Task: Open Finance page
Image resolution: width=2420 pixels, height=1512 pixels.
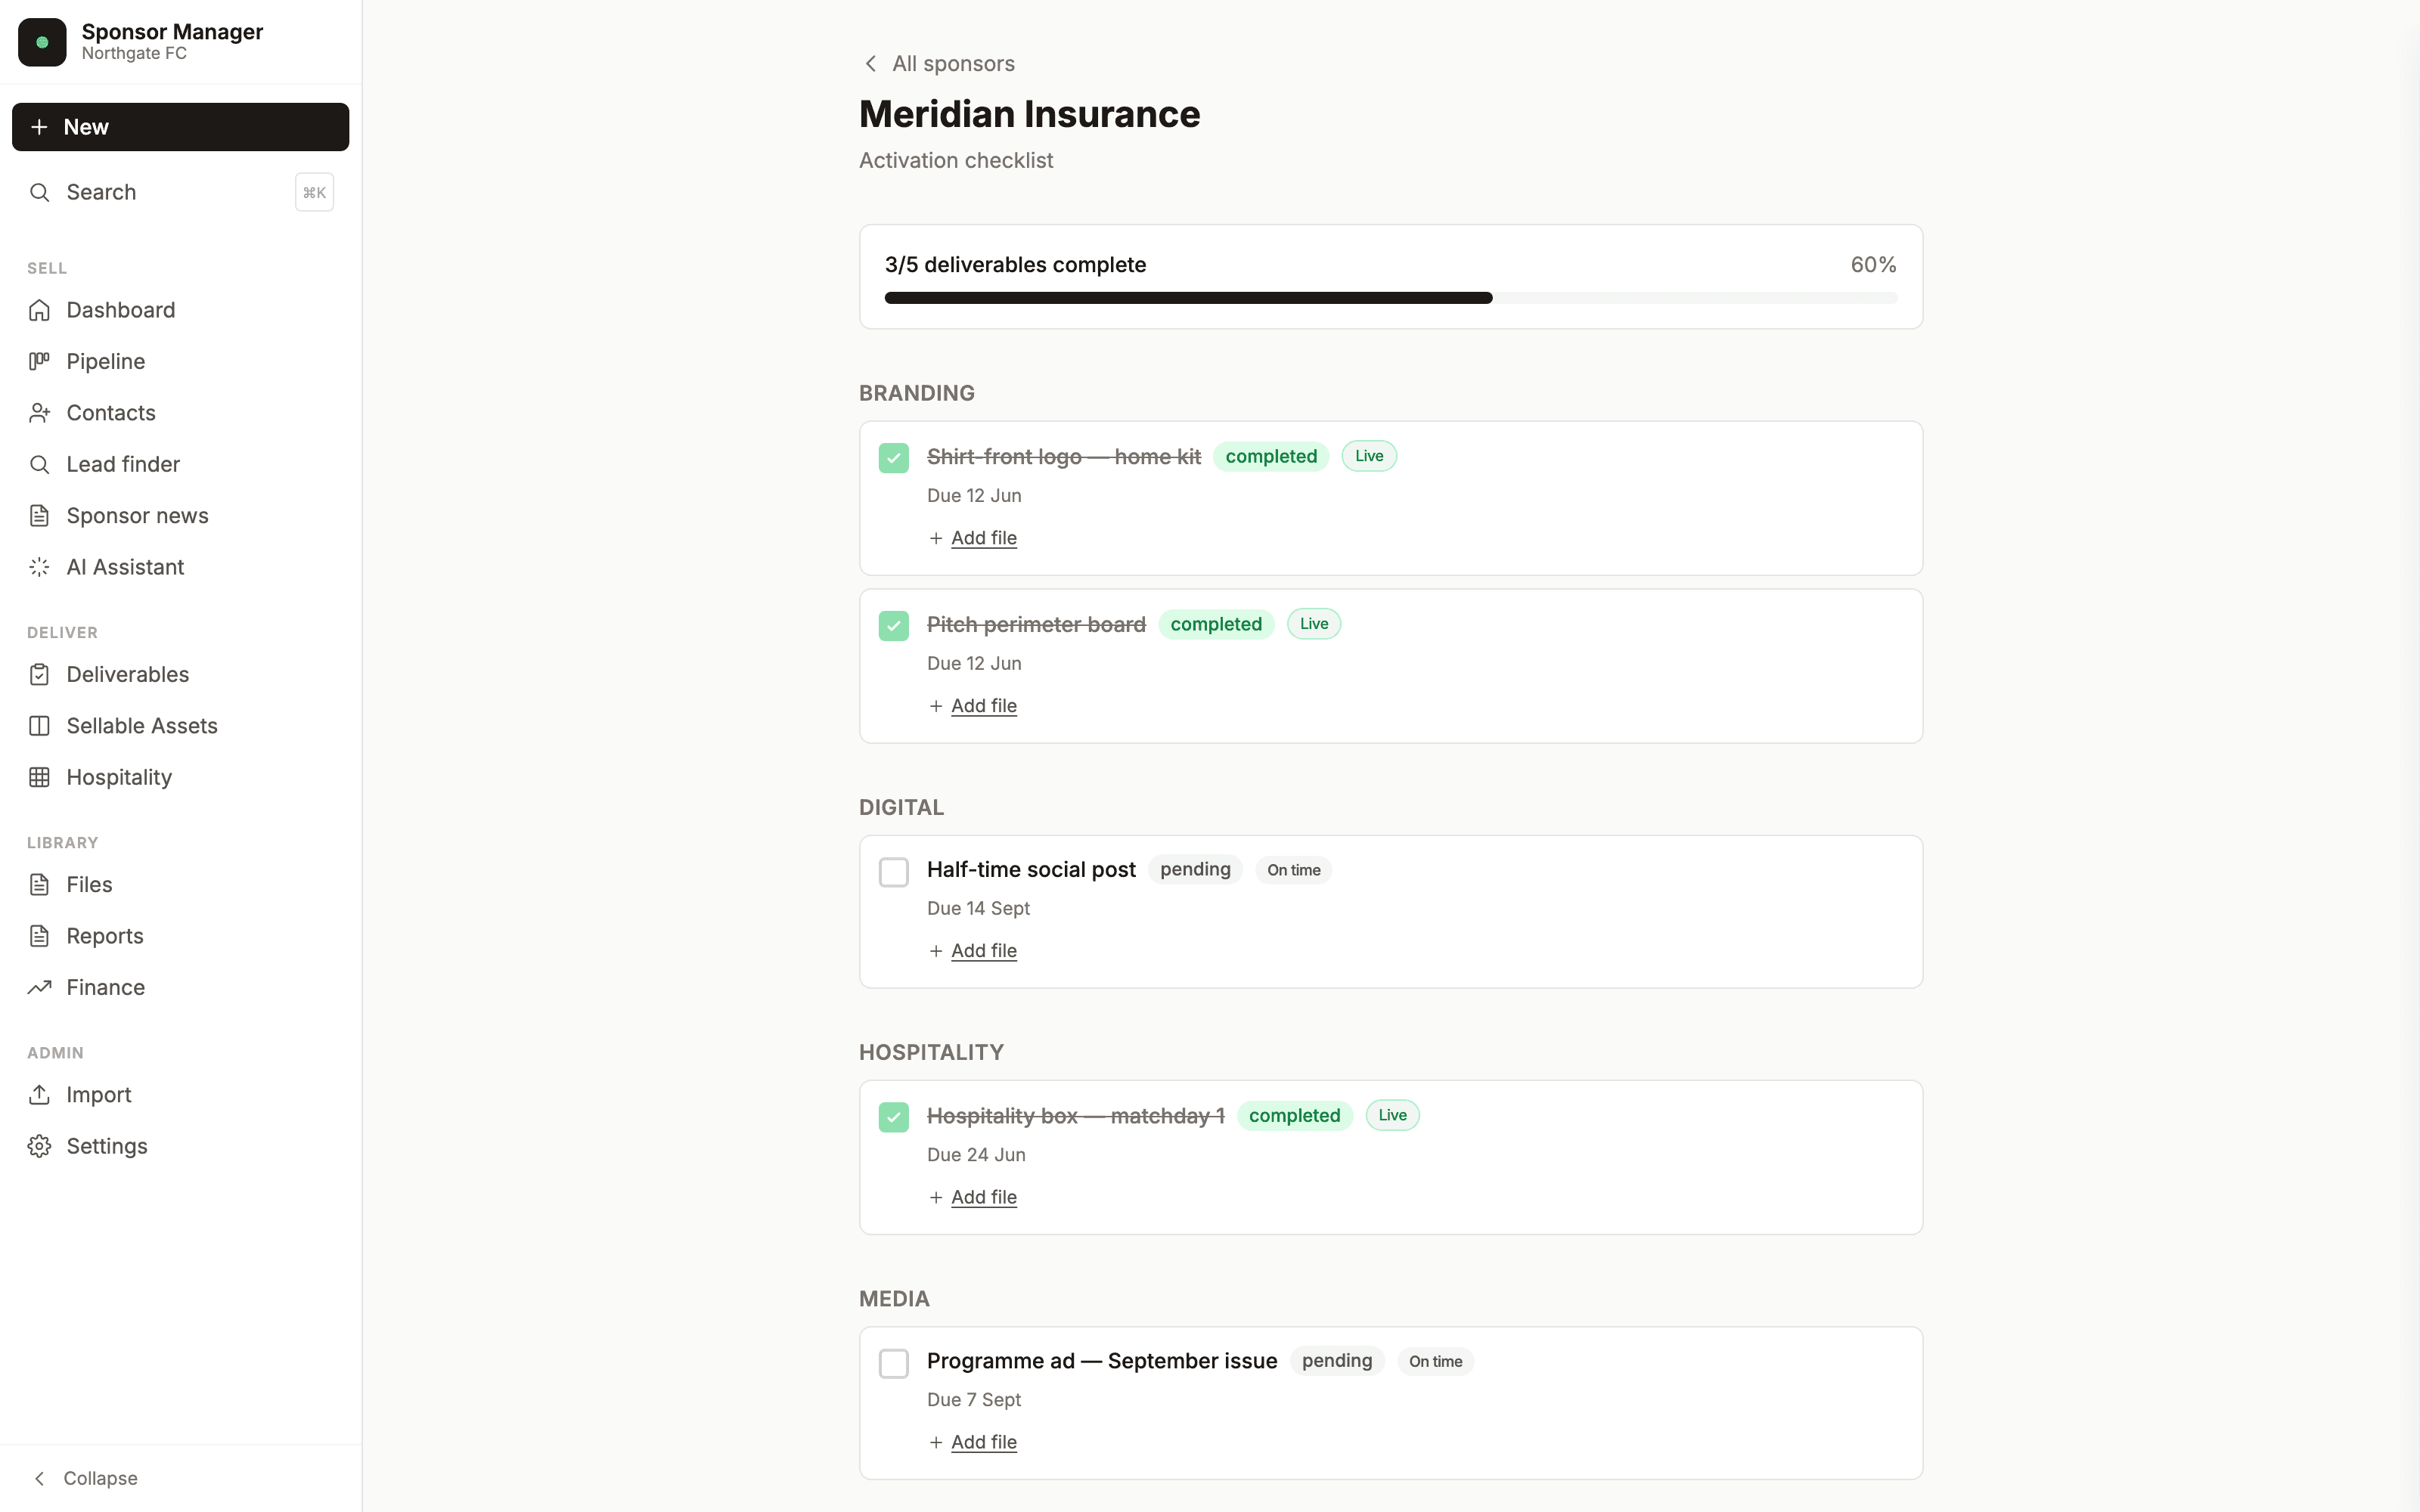Action: coord(181,987)
